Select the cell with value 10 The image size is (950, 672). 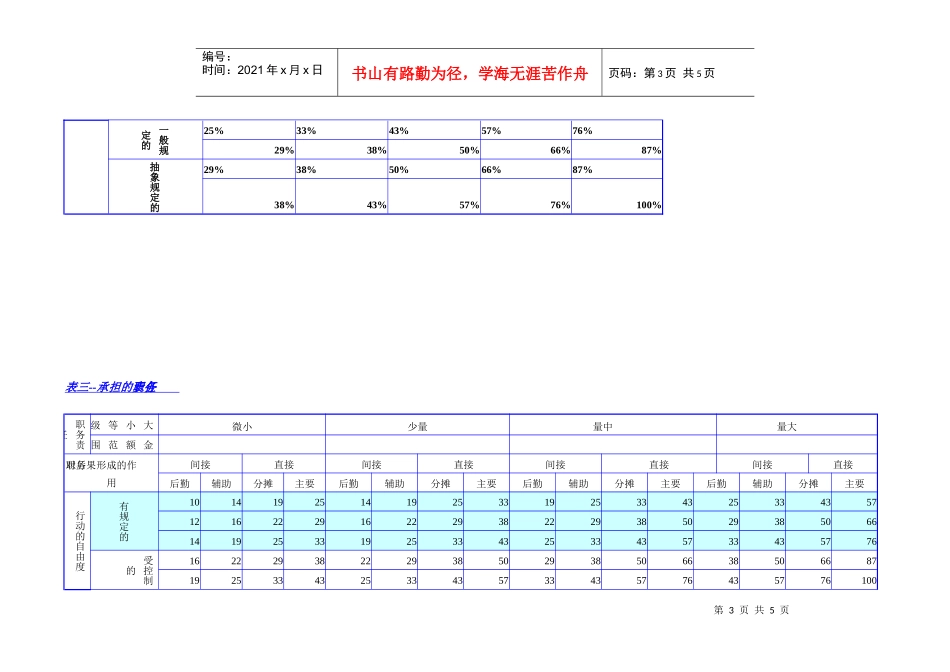[x=179, y=502]
